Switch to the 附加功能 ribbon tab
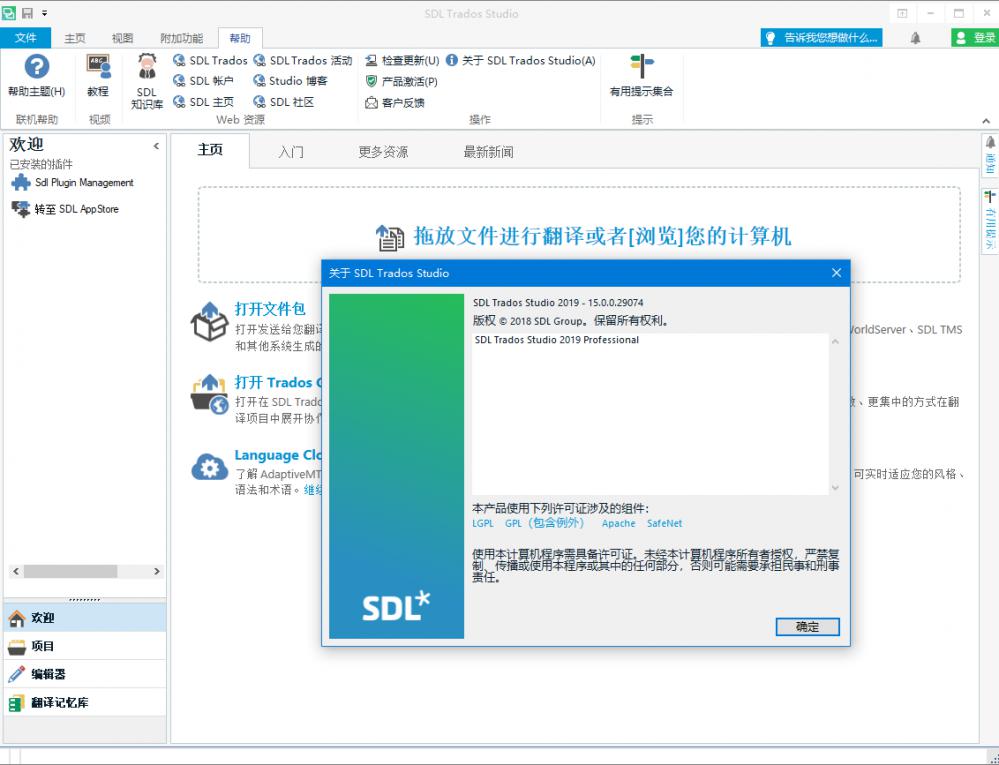This screenshot has width=999, height=765. coord(182,38)
